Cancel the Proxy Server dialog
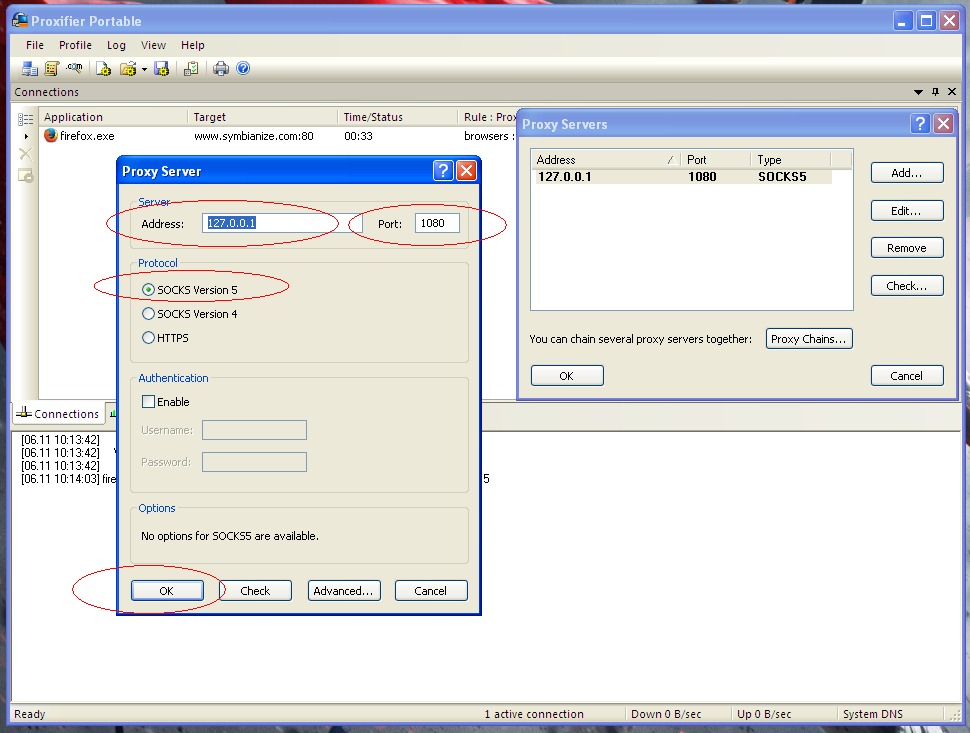This screenshot has height=733, width=970. [431, 591]
